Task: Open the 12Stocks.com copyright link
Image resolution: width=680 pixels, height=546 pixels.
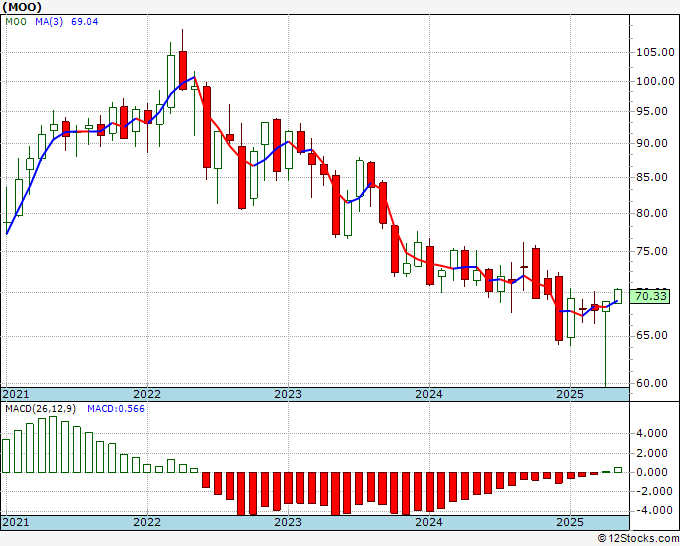Action: (638, 539)
